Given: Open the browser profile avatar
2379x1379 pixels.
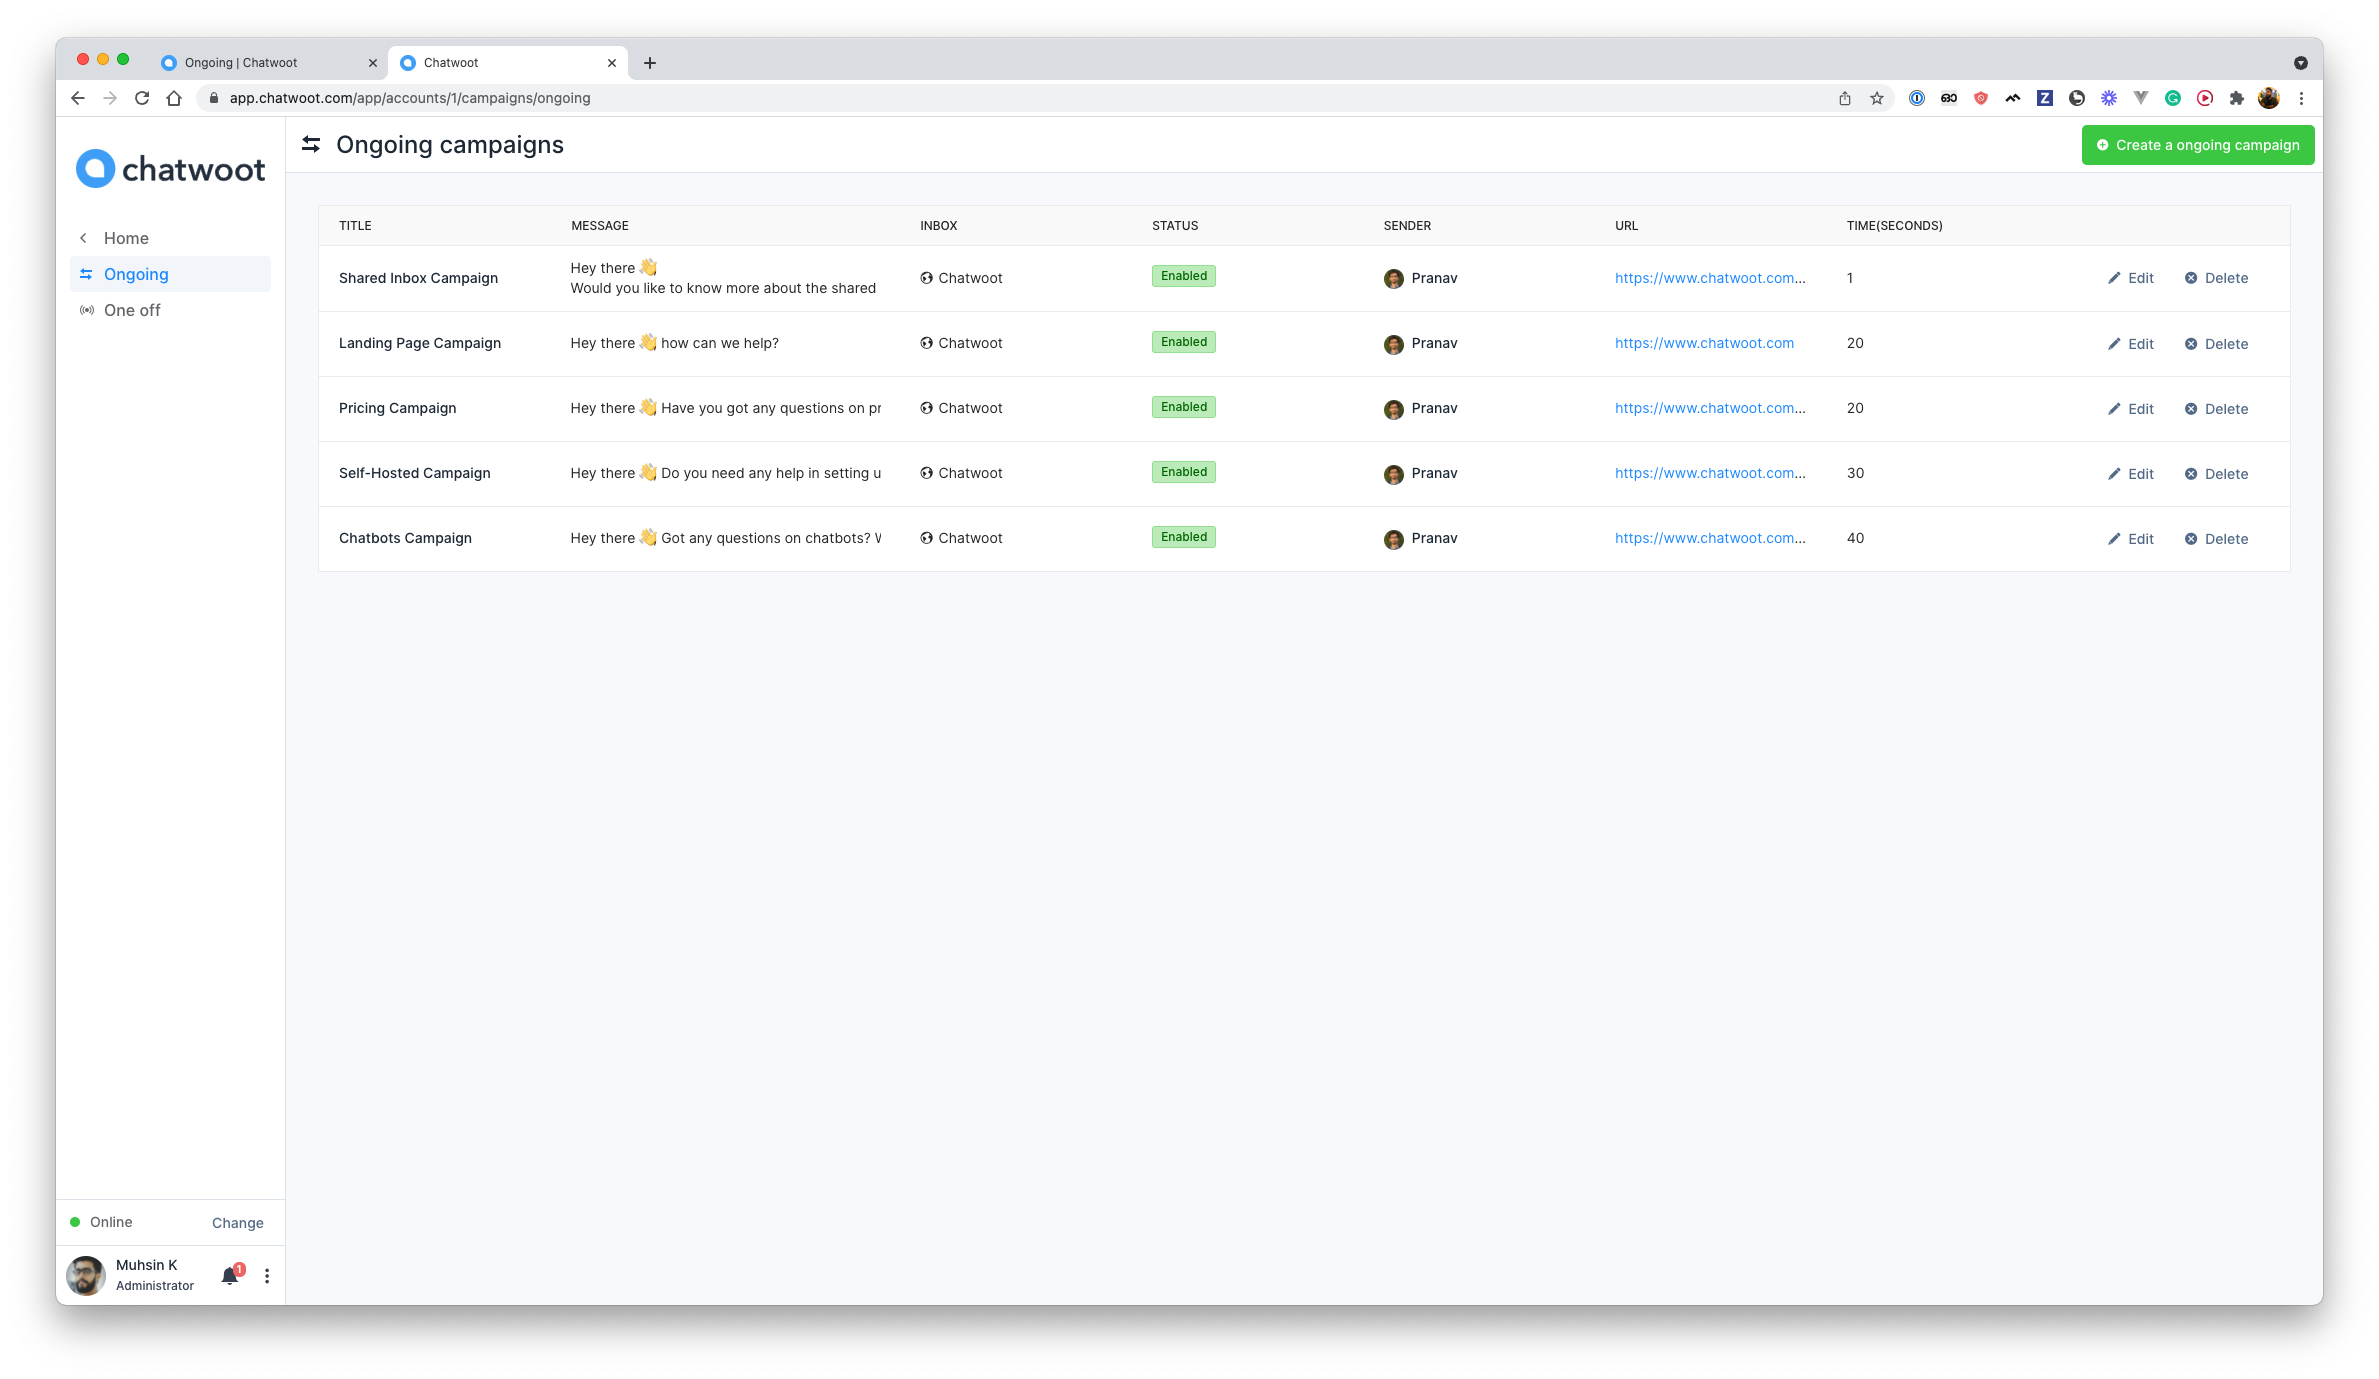Looking at the screenshot, I should (2269, 98).
